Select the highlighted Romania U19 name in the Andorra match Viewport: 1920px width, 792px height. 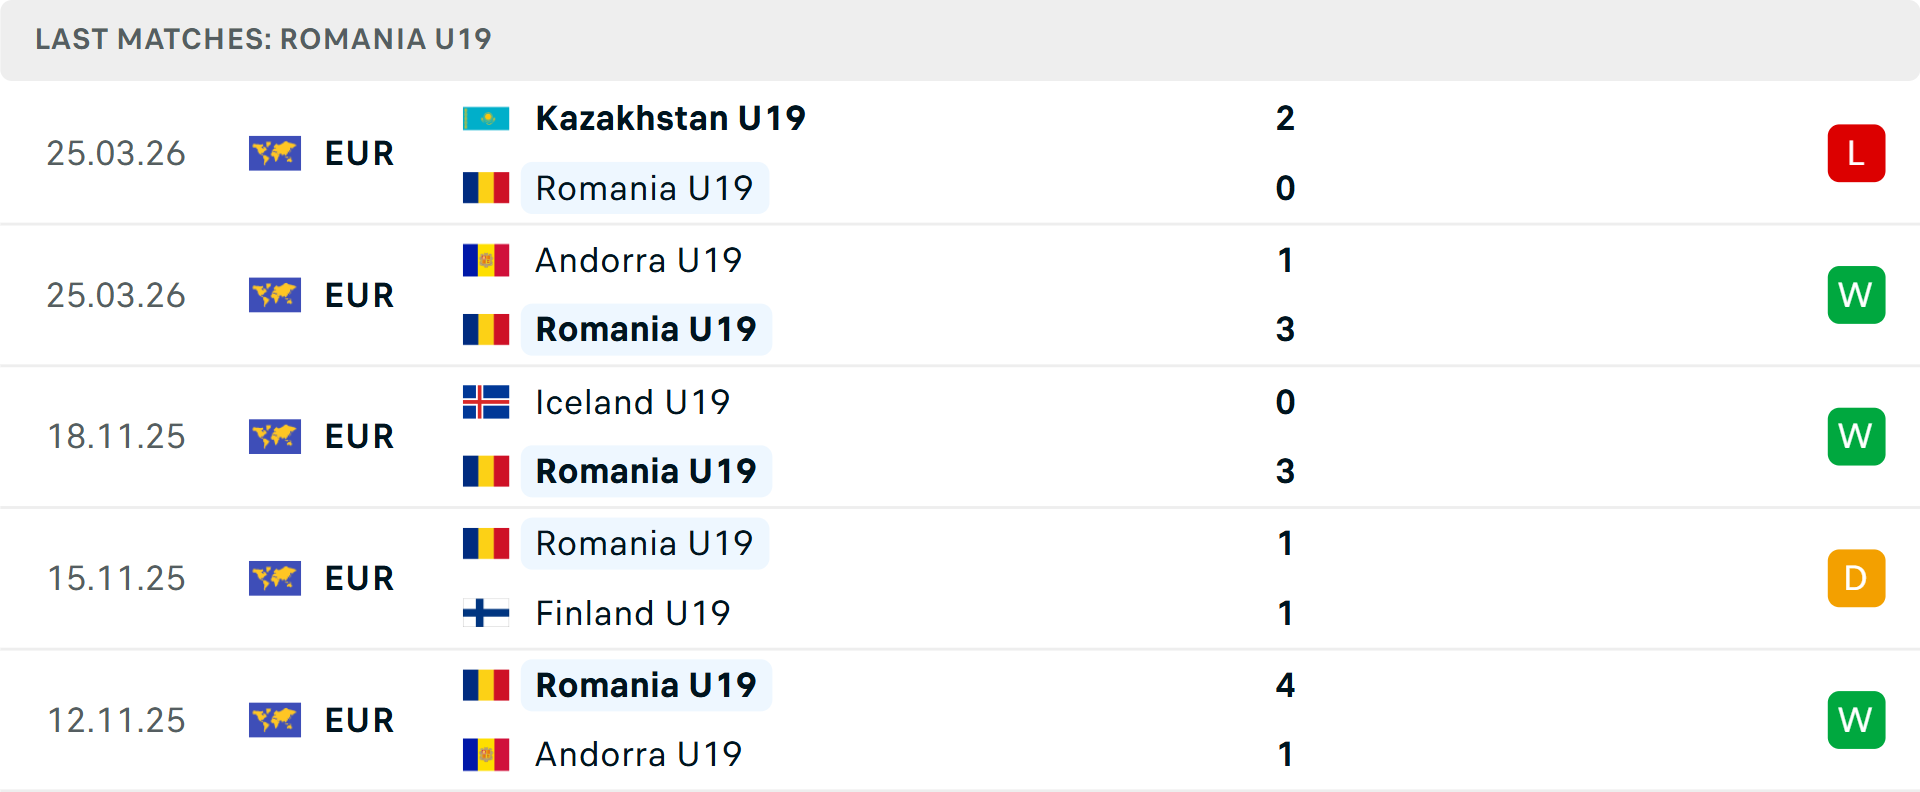pos(646,328)
